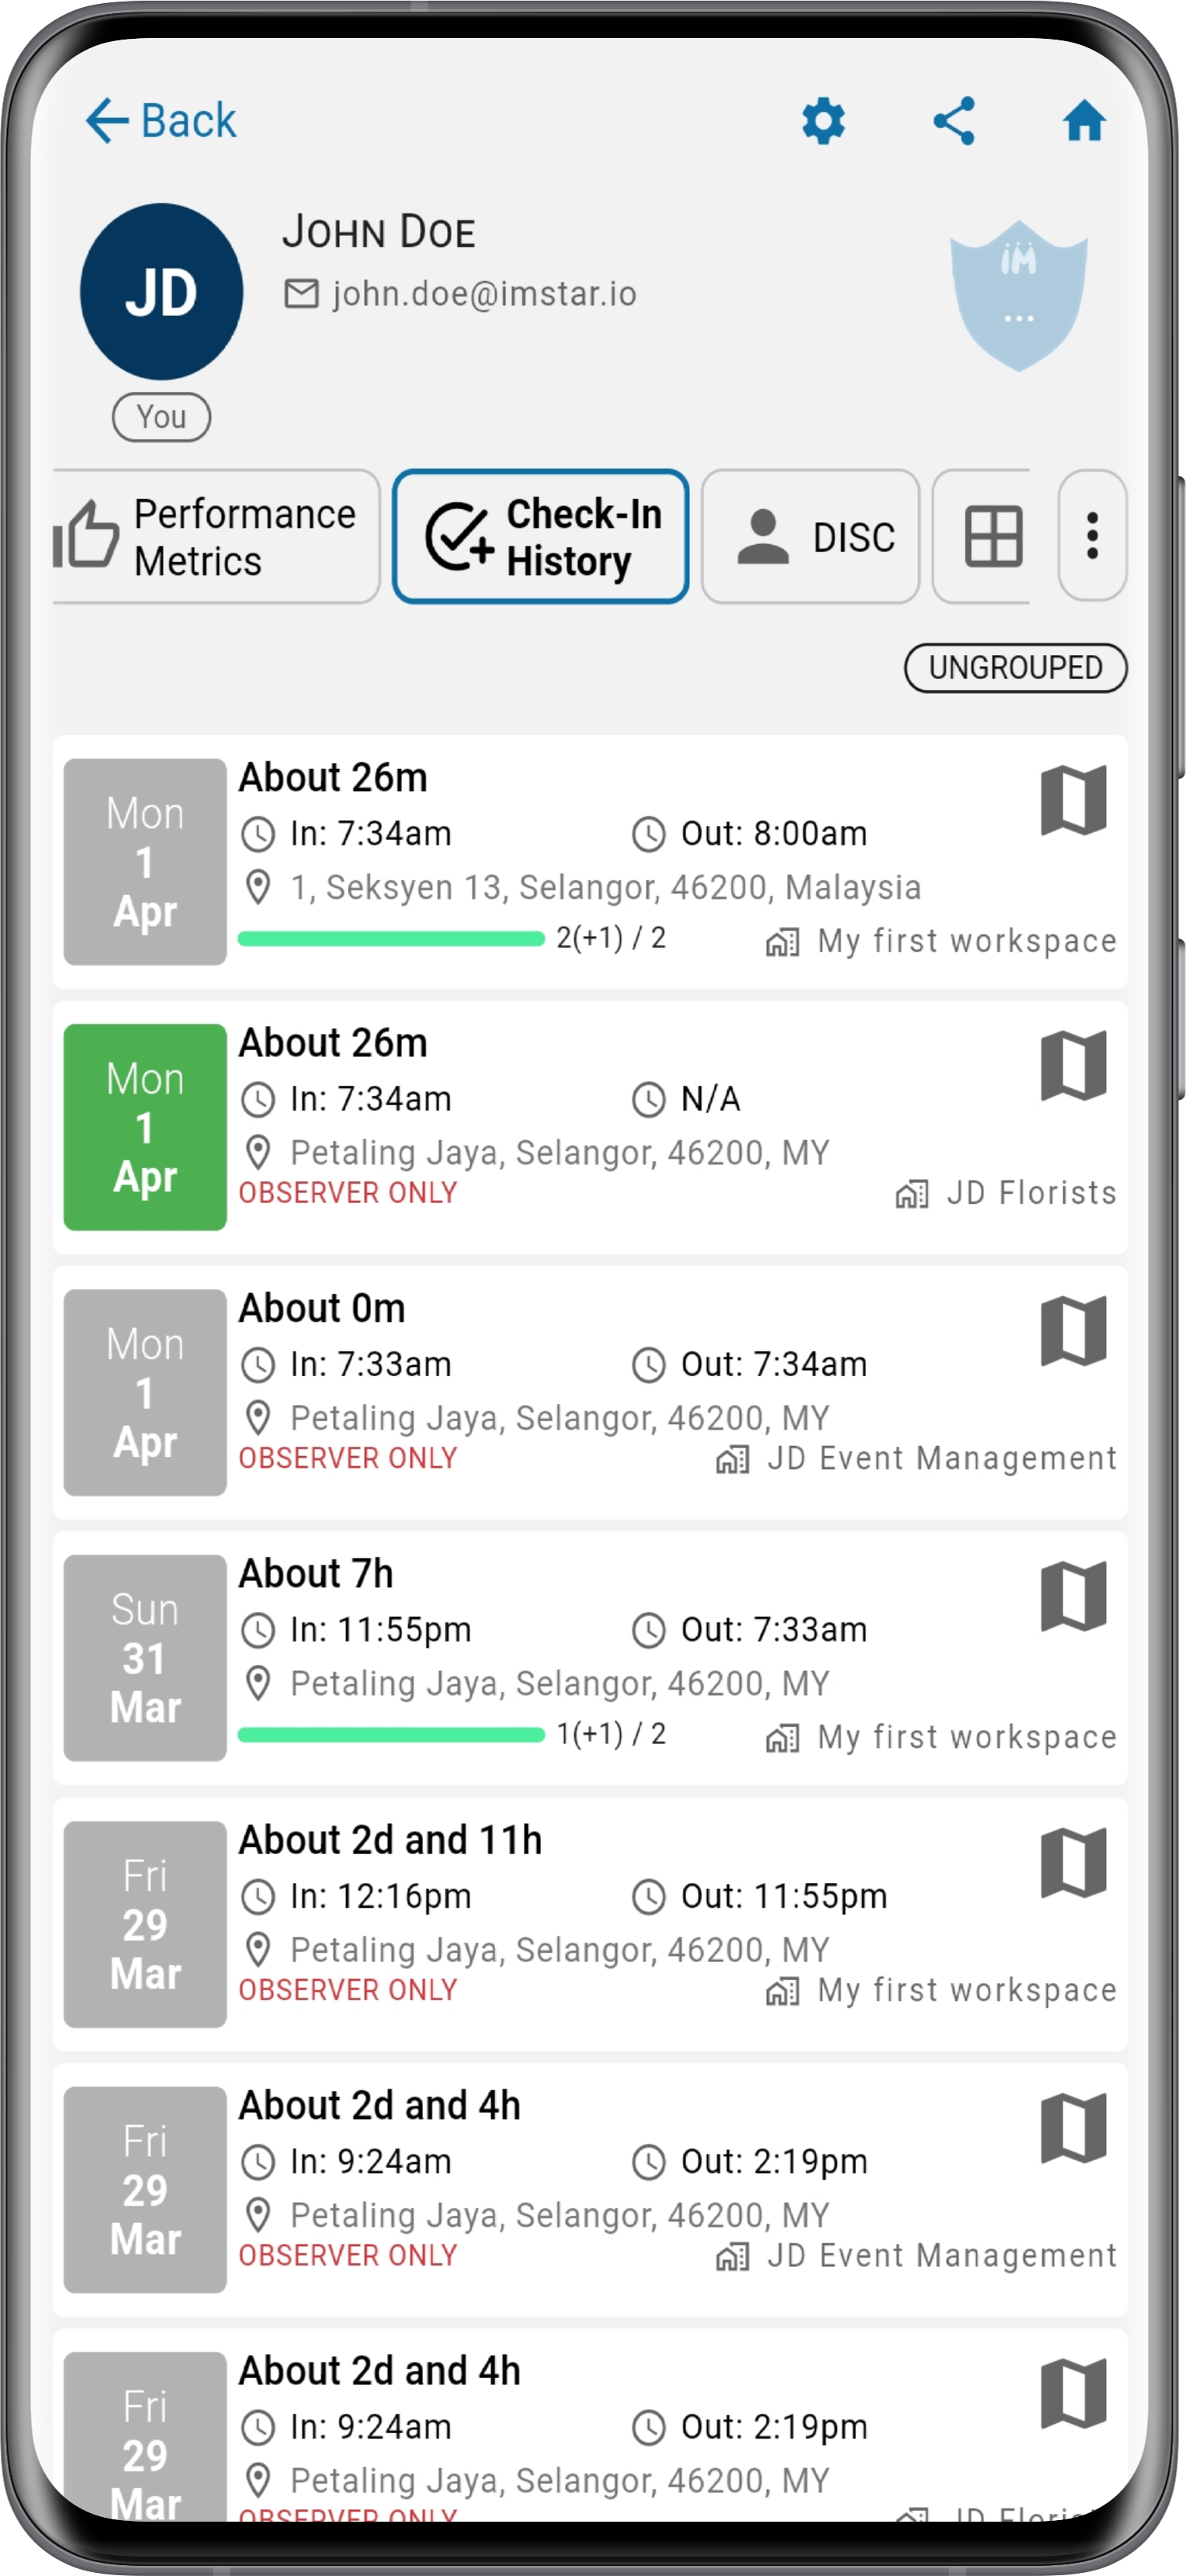Tap the share icon
1186x2576 pixels.
click(x=953, y=121)
